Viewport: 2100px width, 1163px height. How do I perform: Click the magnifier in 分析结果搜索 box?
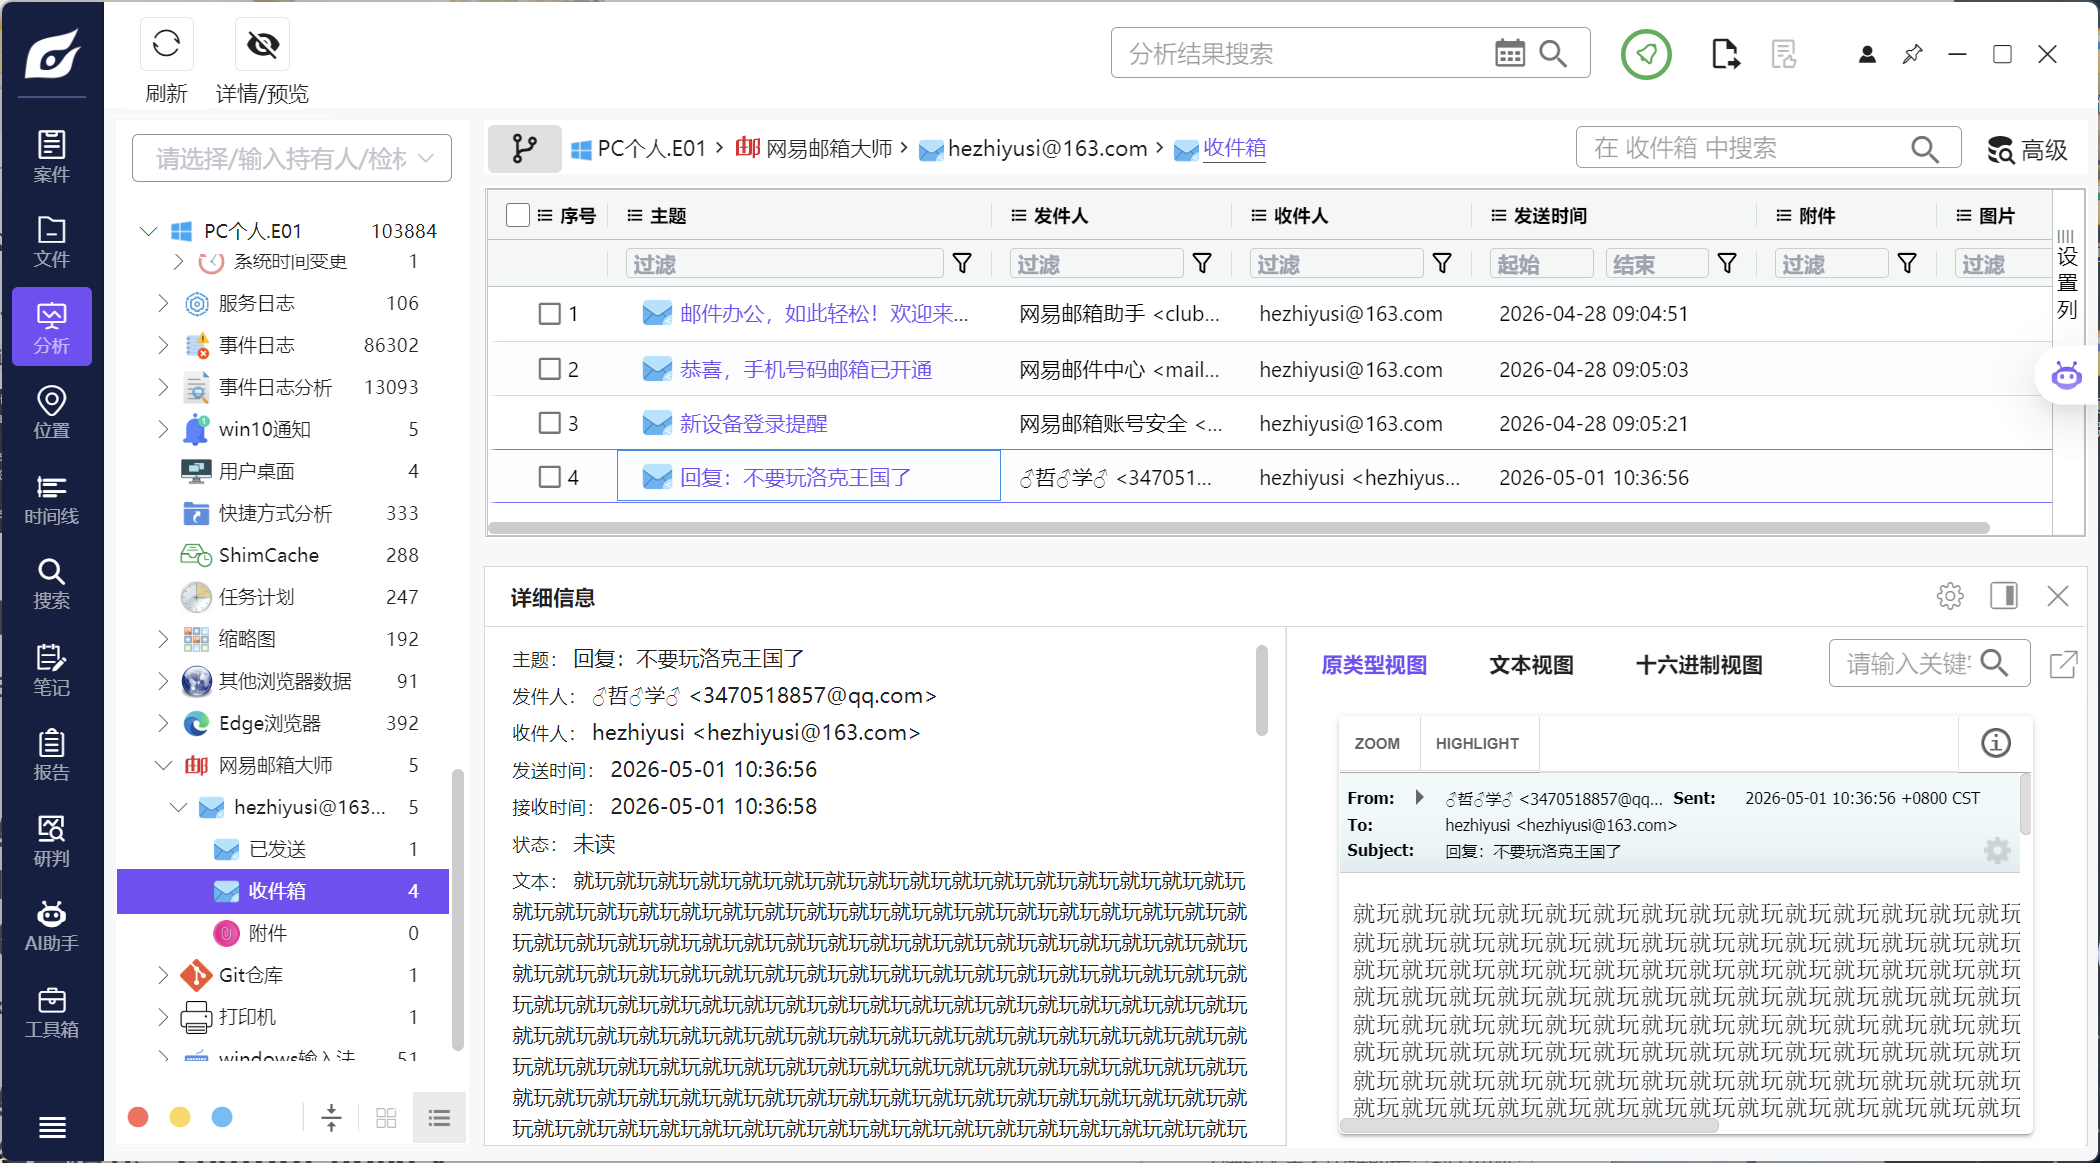[x=1553, y=53]
